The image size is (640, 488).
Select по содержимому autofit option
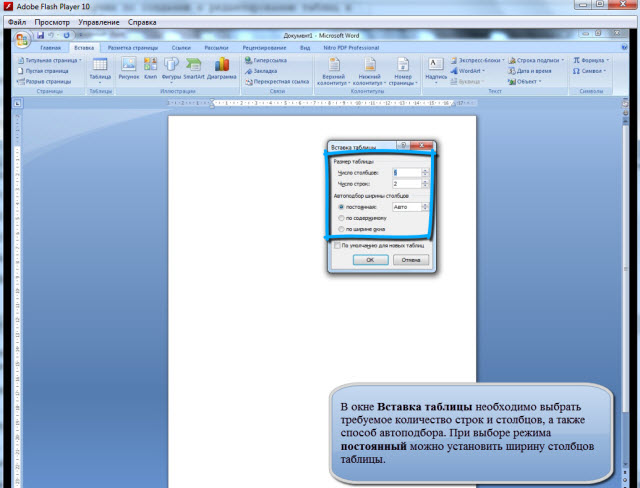coord(362,218)
